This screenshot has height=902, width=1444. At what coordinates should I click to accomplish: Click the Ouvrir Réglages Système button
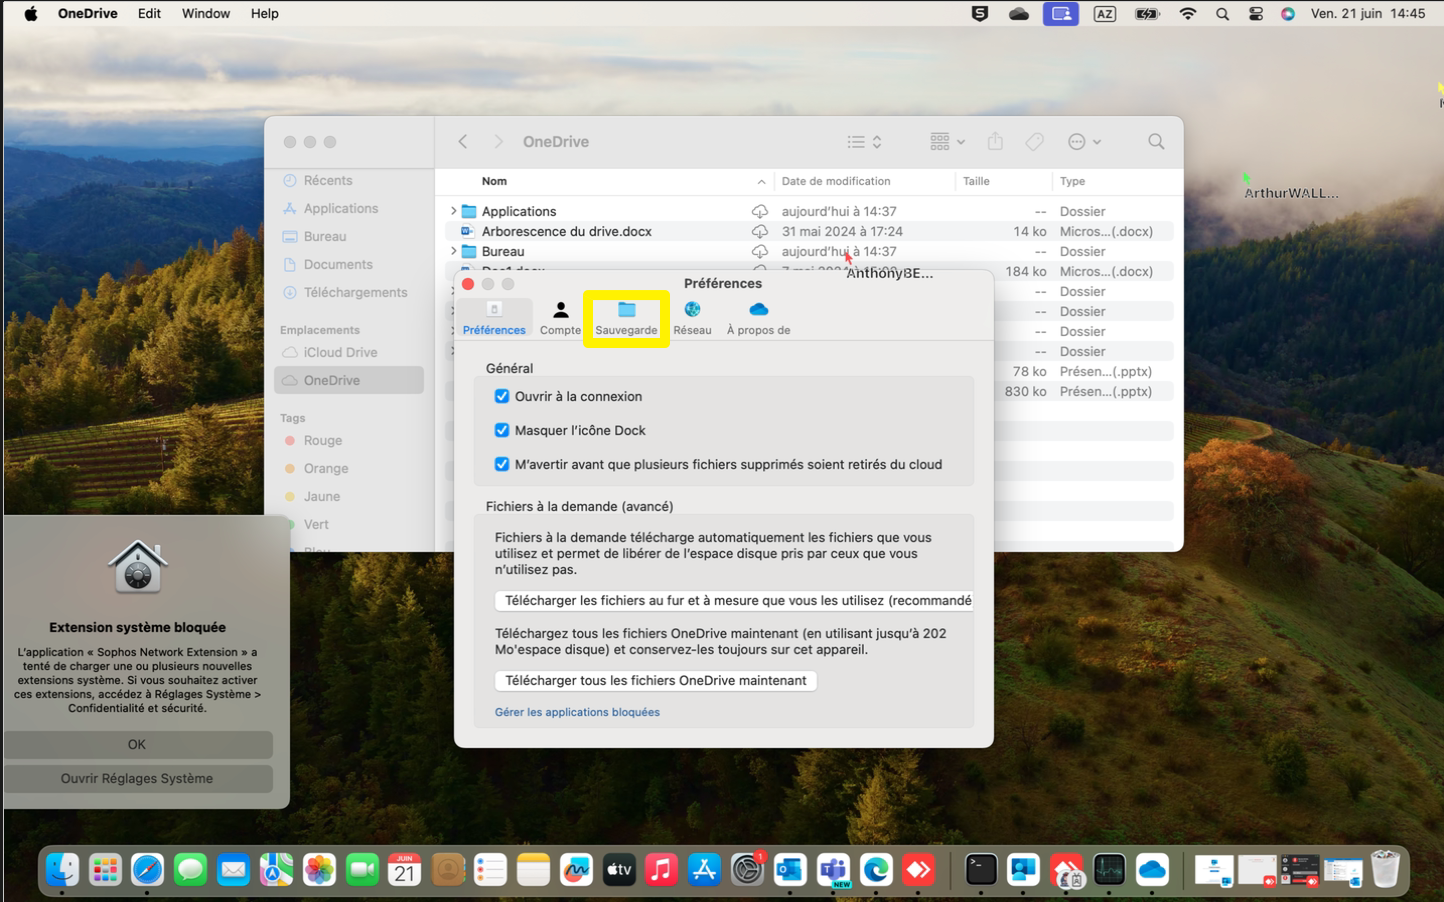[137, 778]
